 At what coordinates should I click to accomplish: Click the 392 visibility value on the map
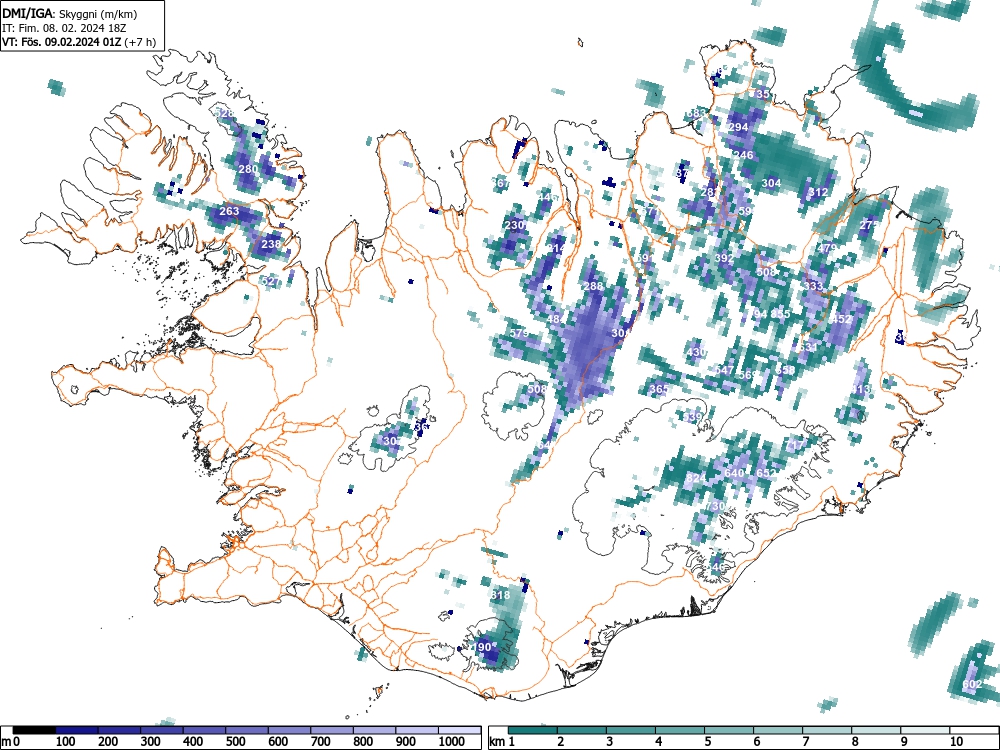pos(724,258)
